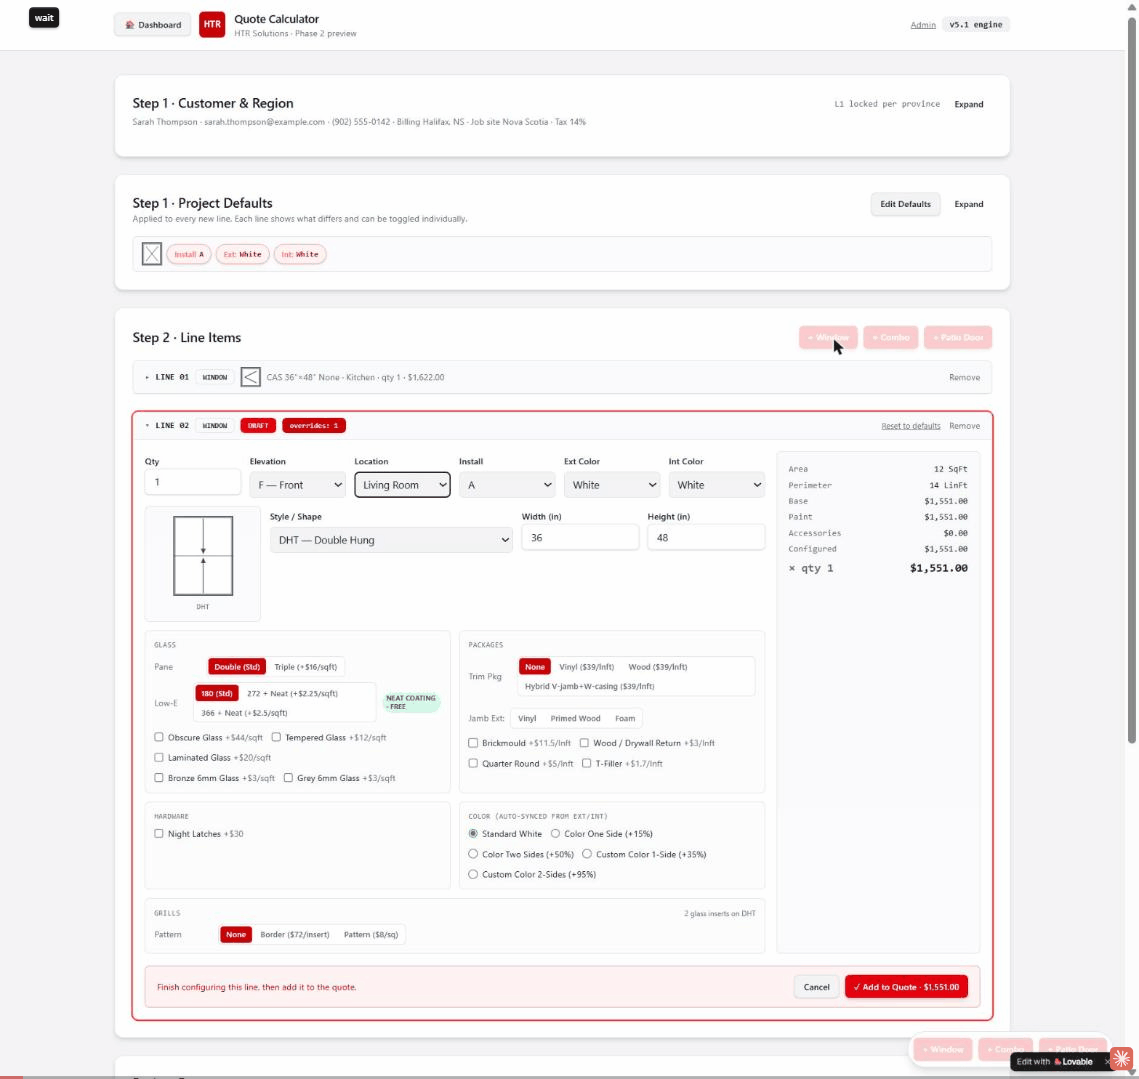Image resolution: width=1139 pixels, height=1079 pixels.
Task: Add a new Patio Door line item
Action: 957,337
